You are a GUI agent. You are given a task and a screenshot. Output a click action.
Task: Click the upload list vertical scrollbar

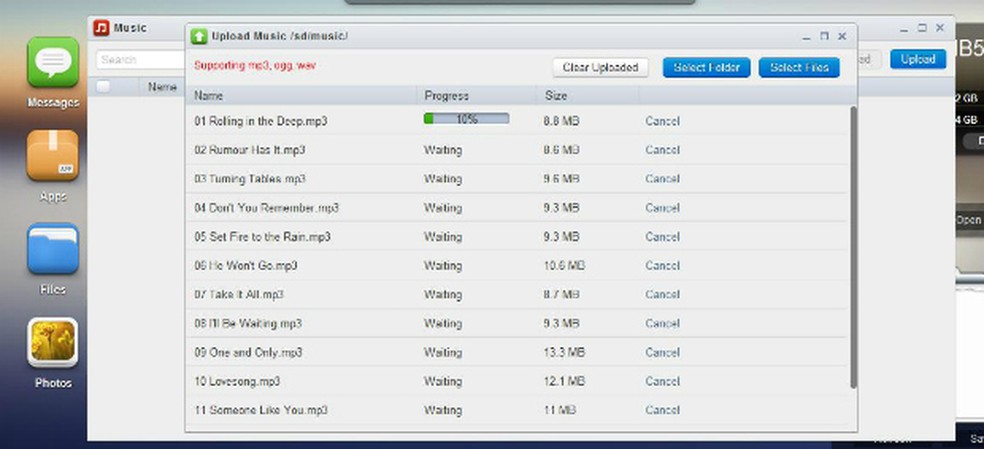tap(853, 248)
